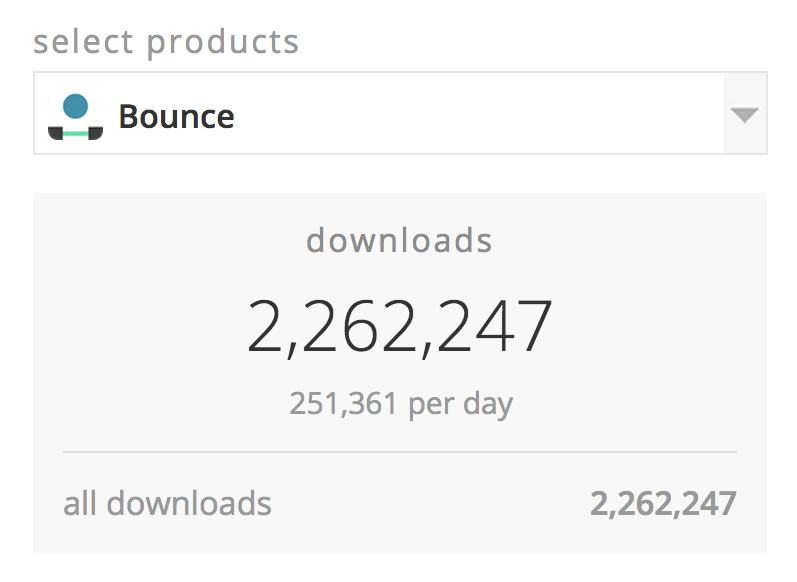Click the large 2,262,247 download count
The width and height of the screenshot is (797, 582).
[399, 327]
